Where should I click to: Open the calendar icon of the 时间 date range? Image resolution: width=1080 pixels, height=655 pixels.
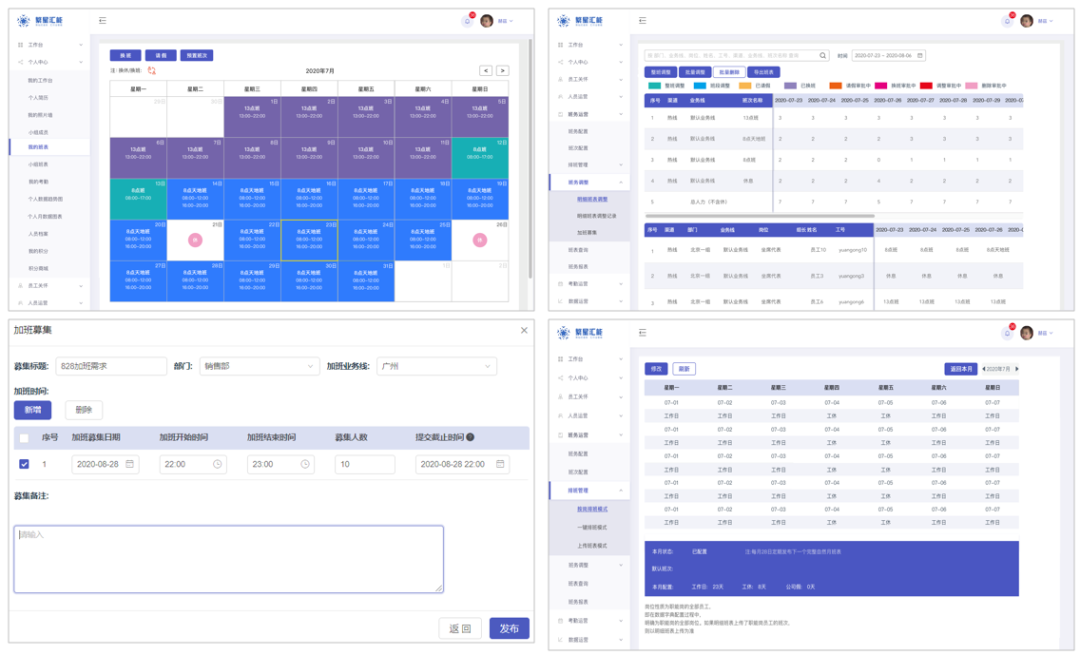pos(920,56)
